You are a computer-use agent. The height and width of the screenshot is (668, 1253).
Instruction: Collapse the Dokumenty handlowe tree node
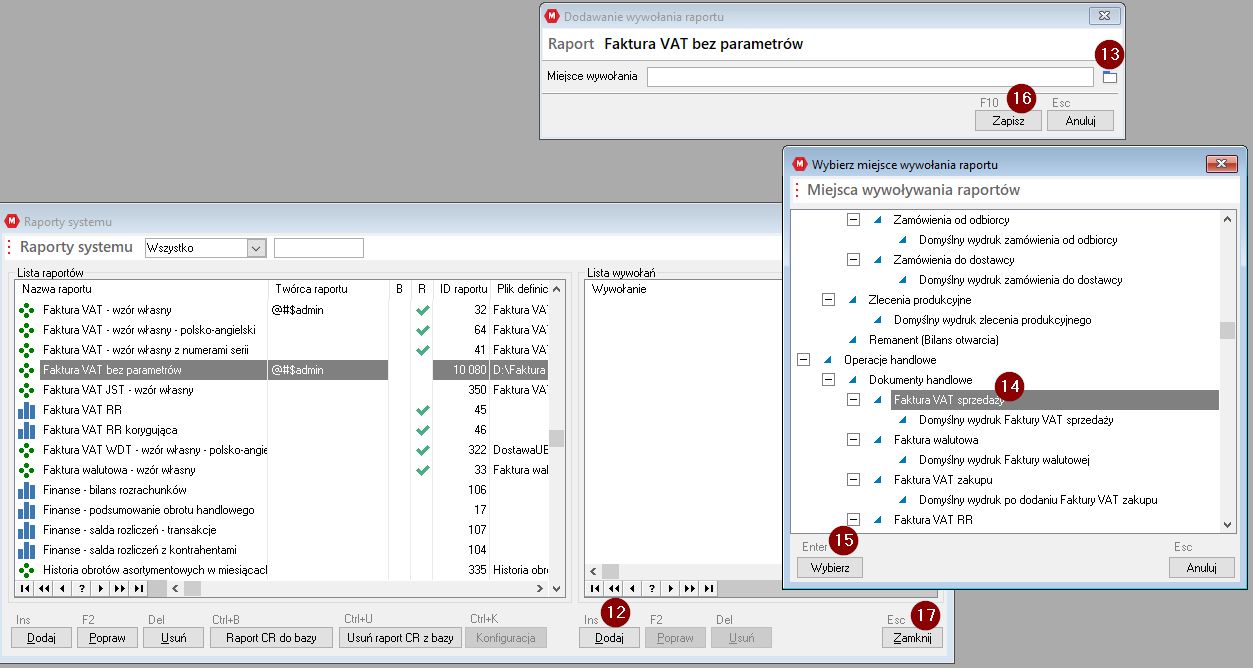(828, 380)
